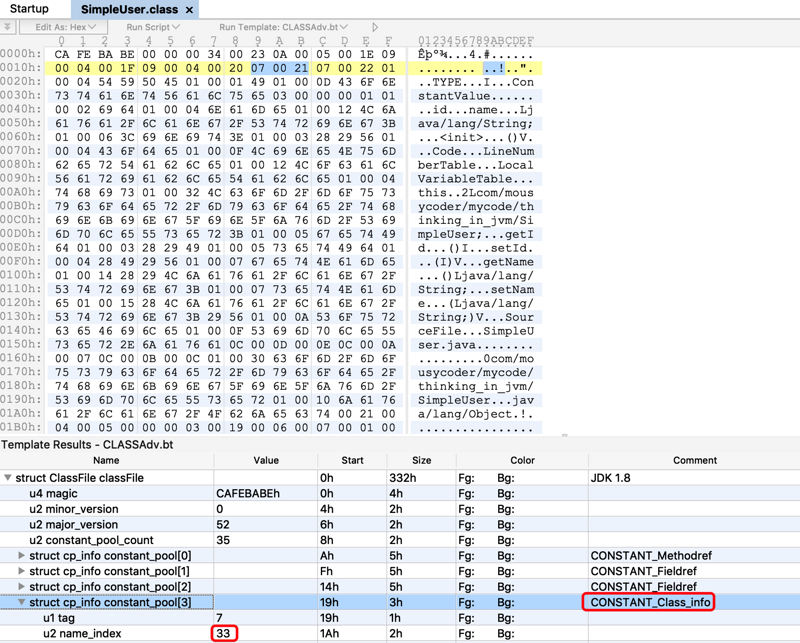The width and height of the screenshot is (800, 643).
Task: Open the Edit As: Hex dropdown
Action: (x=64, y=27)
